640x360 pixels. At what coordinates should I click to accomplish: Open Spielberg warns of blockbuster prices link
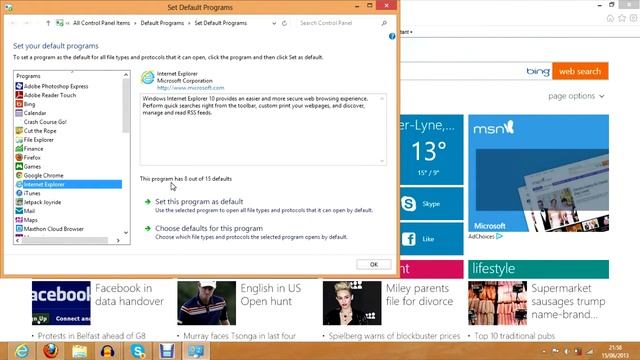[x=394, y=336]
